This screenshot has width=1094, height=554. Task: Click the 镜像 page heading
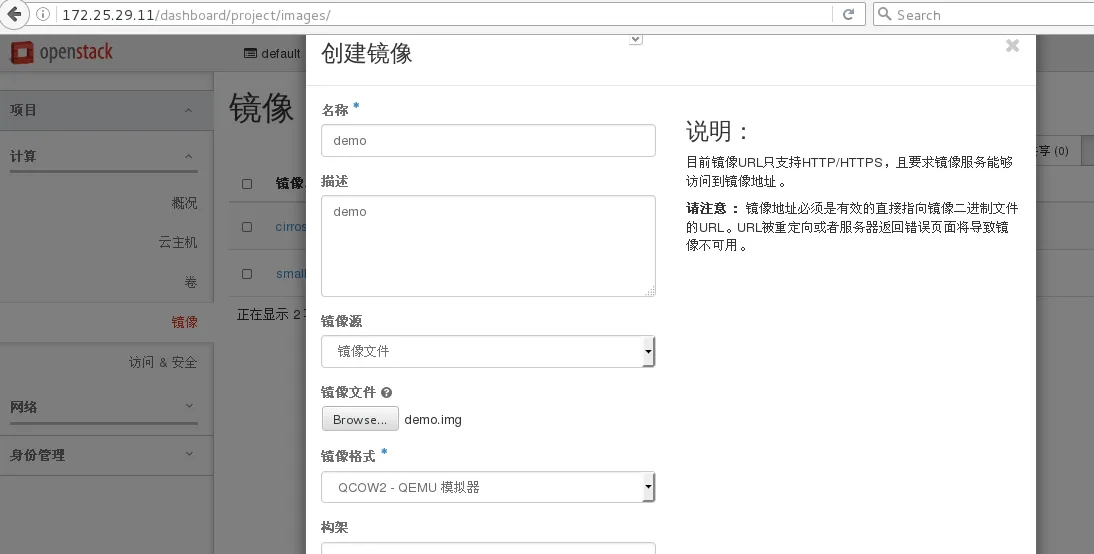[261, 108]
